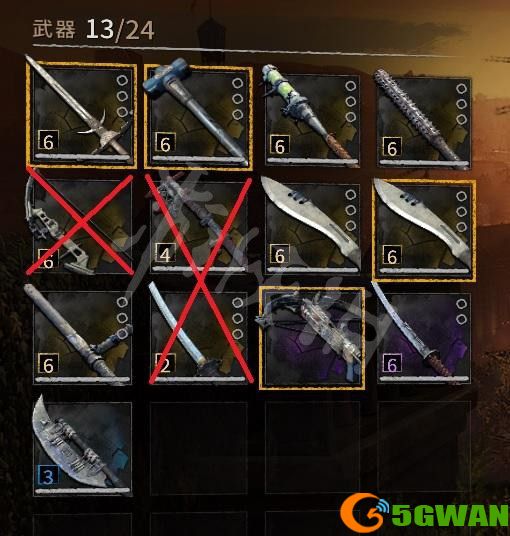The image size is (510, 536).
Task: Click the 13/24 weapon capacity counter
Action: click(120, 30)
